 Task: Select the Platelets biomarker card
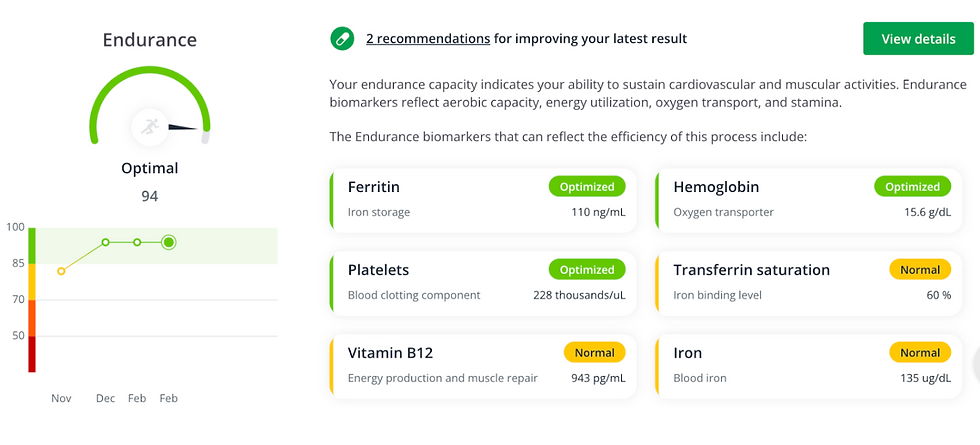click(x=483, y=283)
